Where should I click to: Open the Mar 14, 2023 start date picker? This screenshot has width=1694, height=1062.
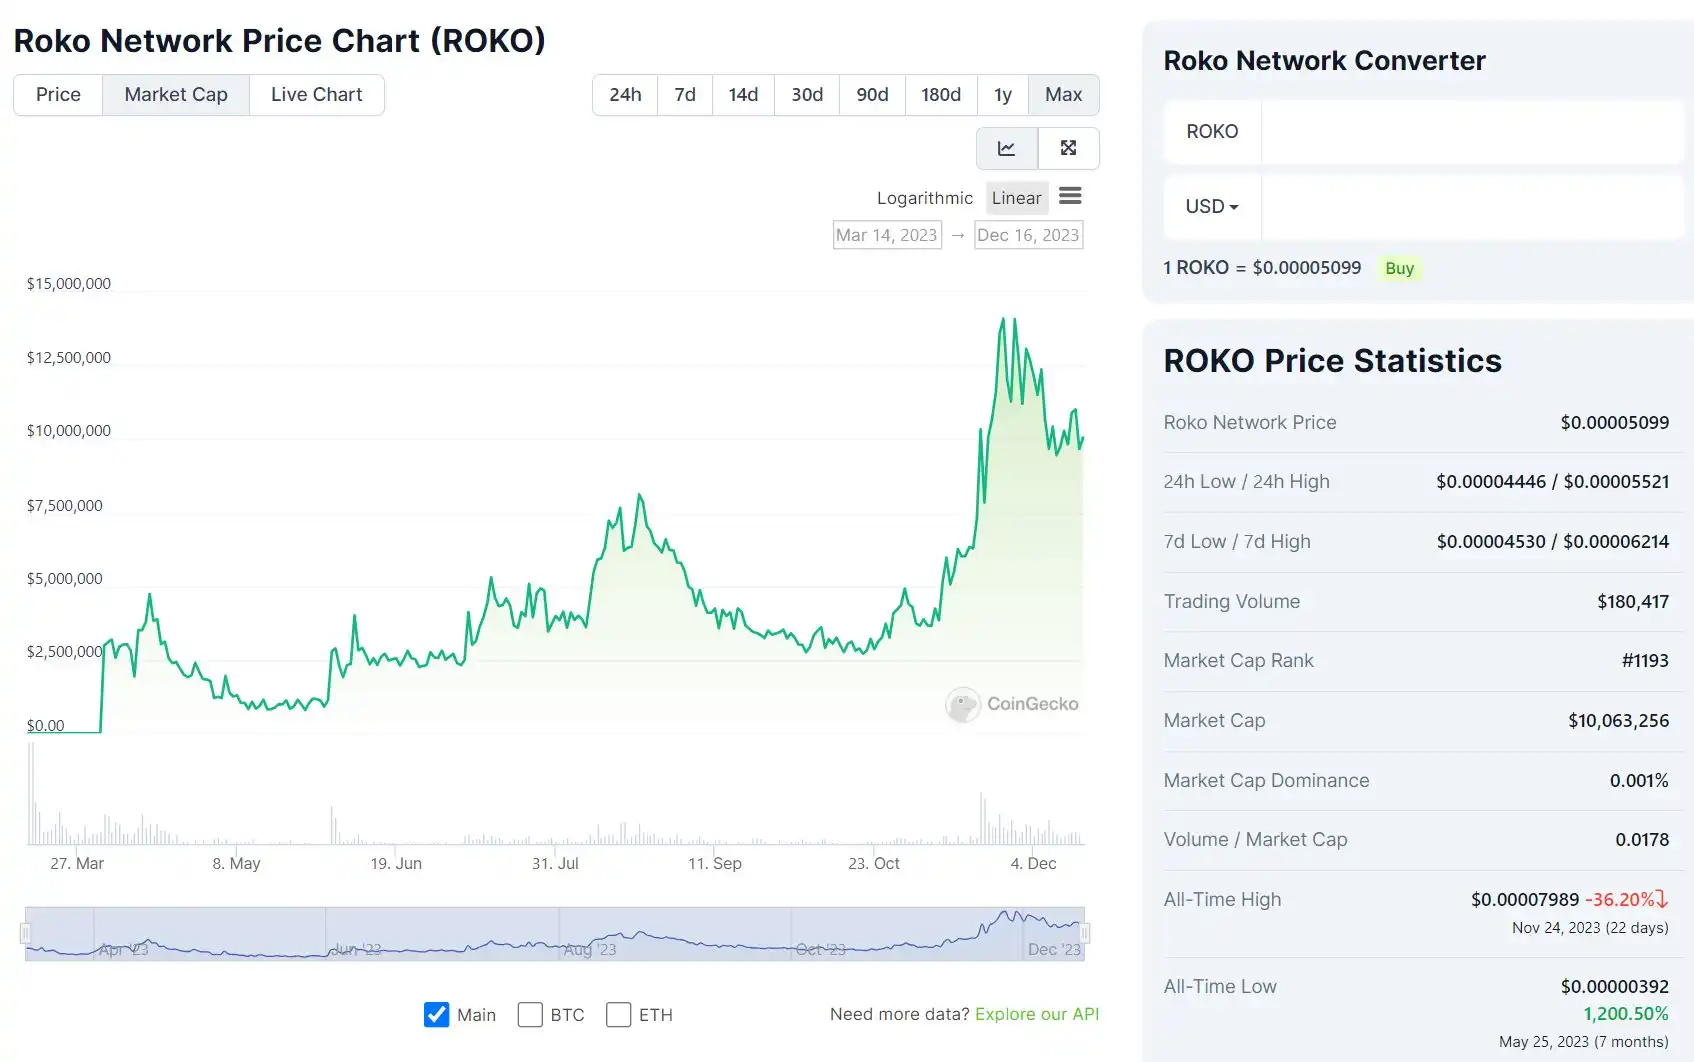(x=887, y=235)
